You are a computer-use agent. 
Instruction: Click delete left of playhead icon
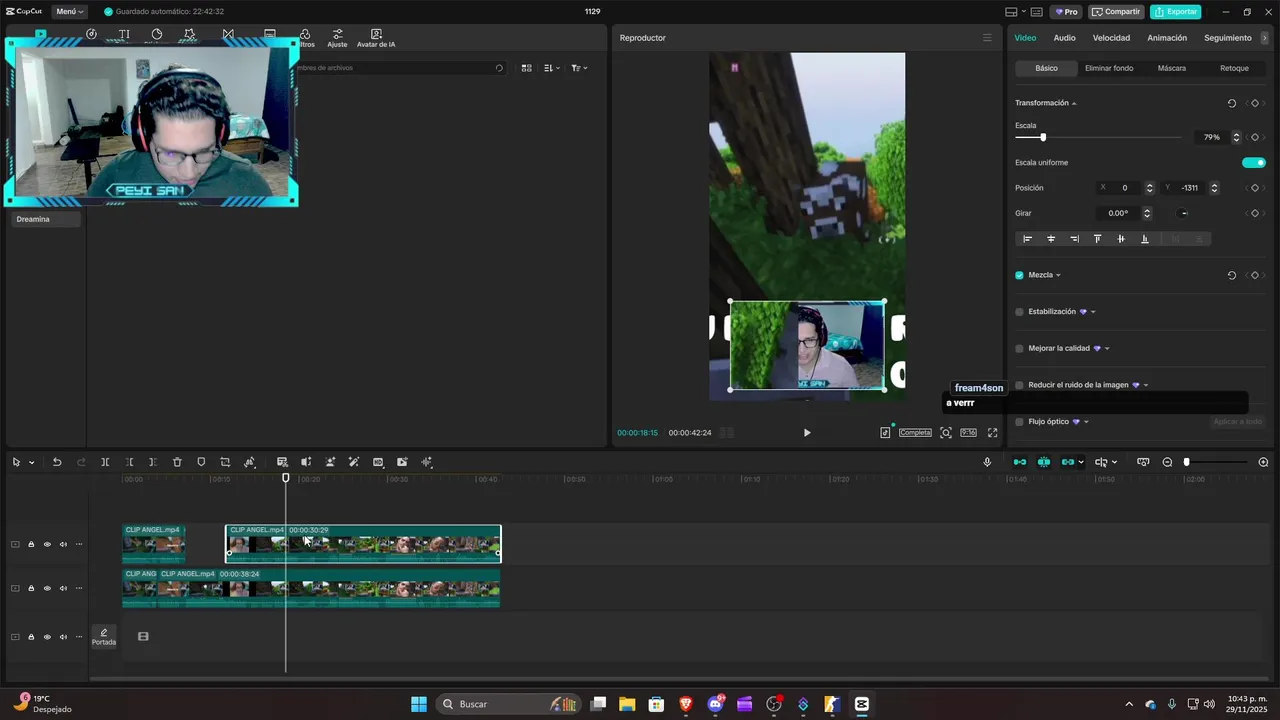(x=130, y=462)
